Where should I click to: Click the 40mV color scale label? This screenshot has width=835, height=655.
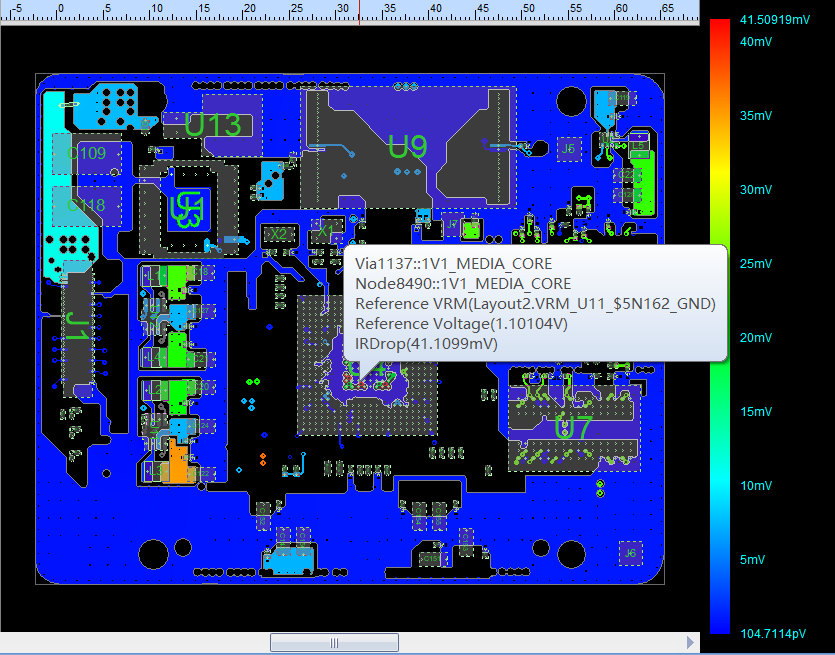tap(756, 42)
